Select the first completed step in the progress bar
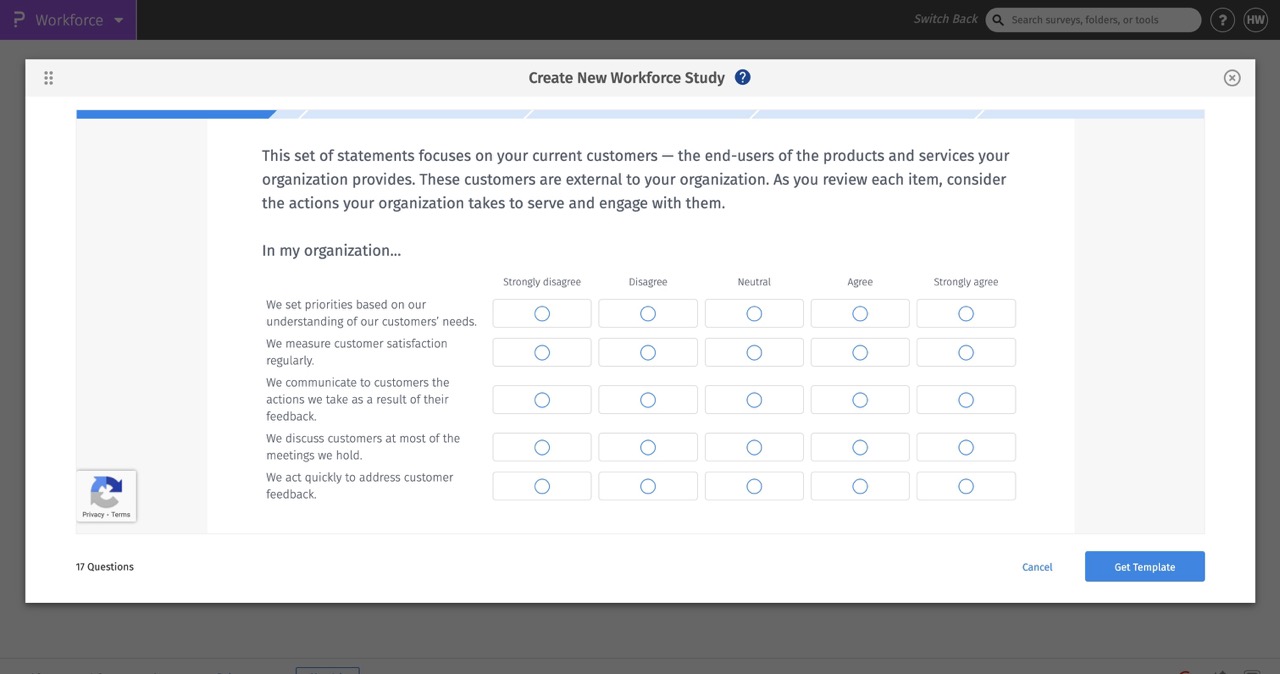Viewport: 1280px width, 674px height. coord(175,113)
